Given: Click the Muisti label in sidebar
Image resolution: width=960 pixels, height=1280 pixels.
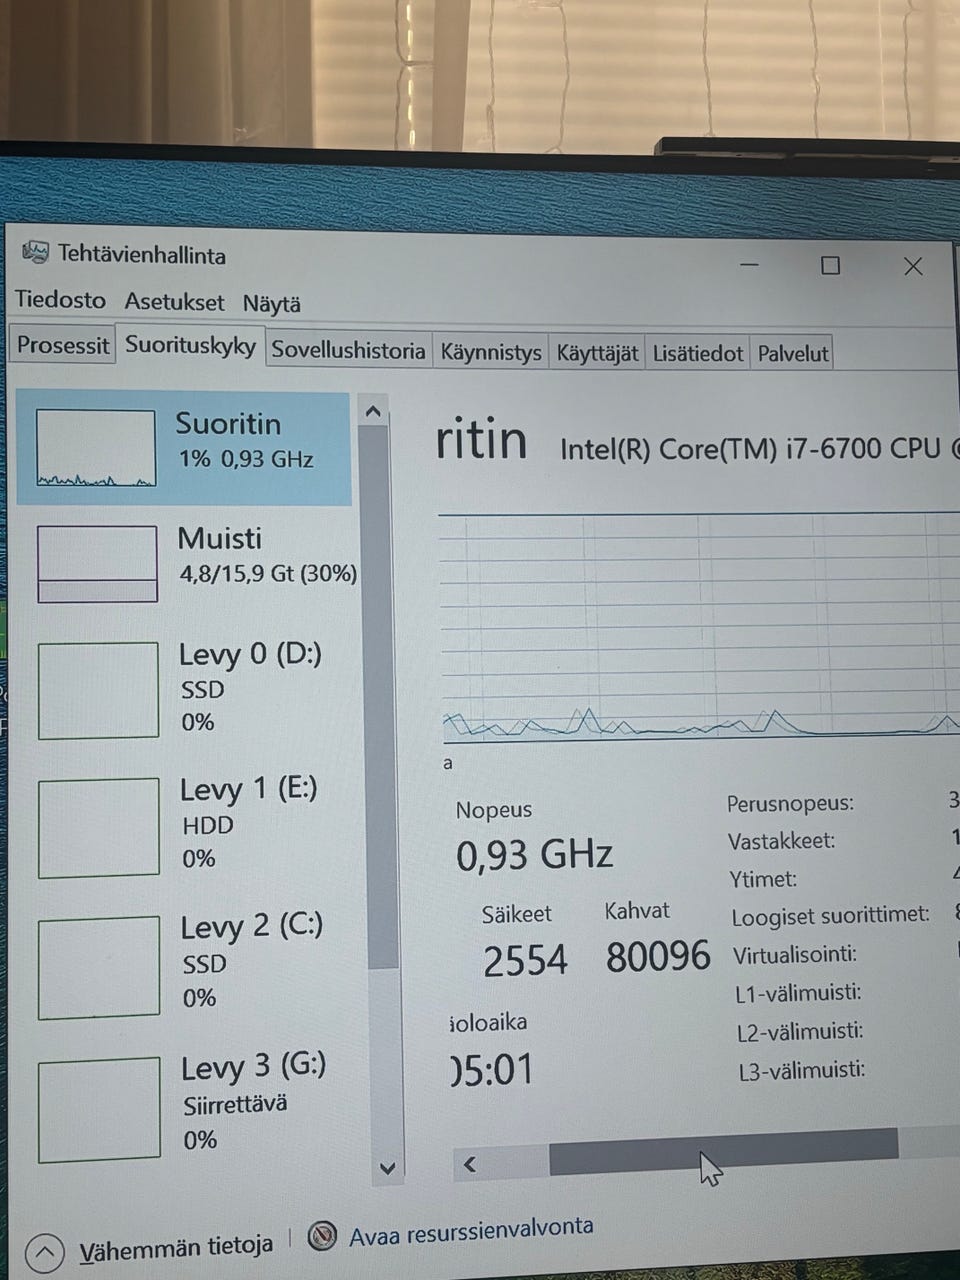Looking at the screenshot, I should [x=220, y=539].
